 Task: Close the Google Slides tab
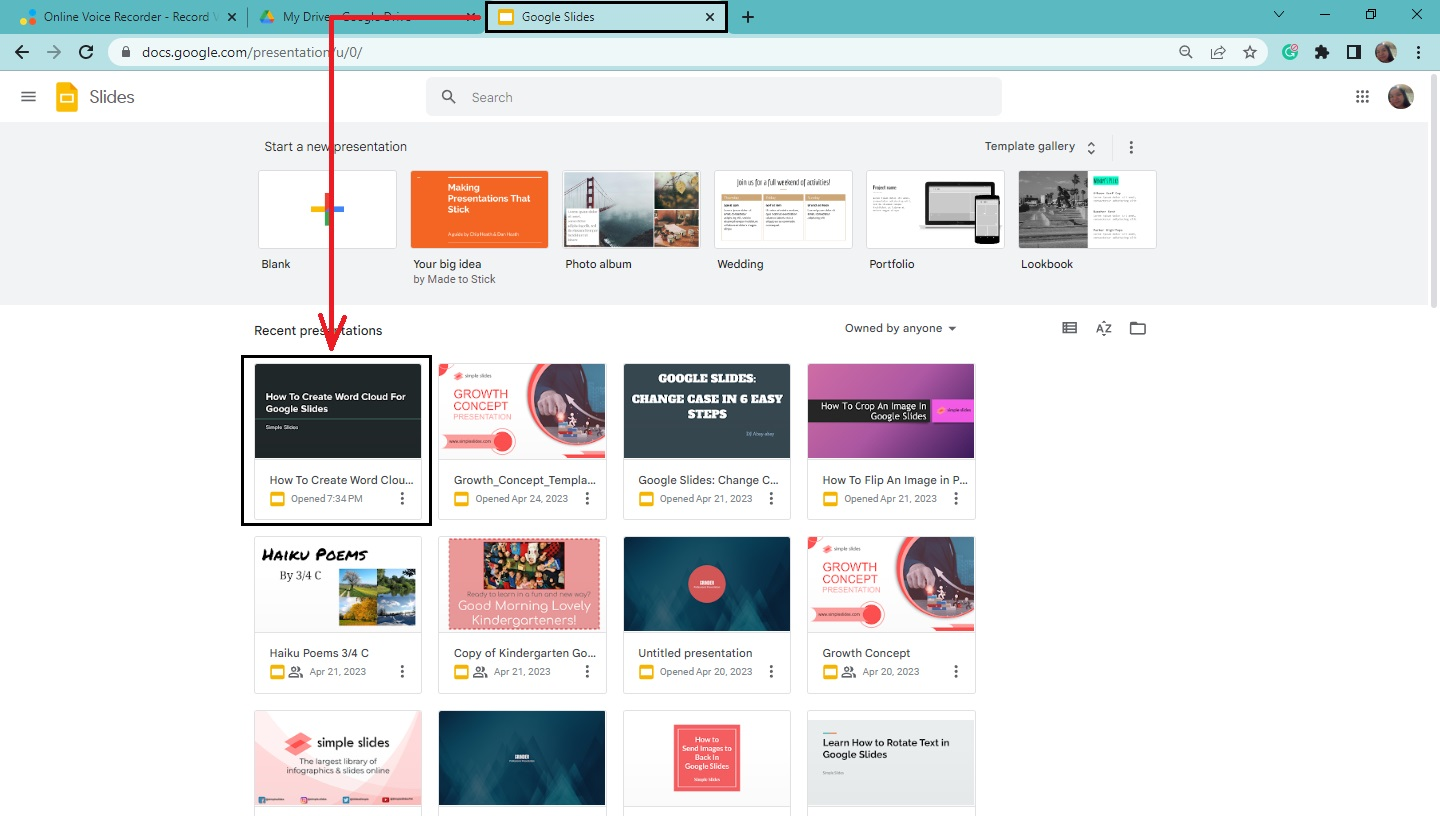click(x=710, y=17)
